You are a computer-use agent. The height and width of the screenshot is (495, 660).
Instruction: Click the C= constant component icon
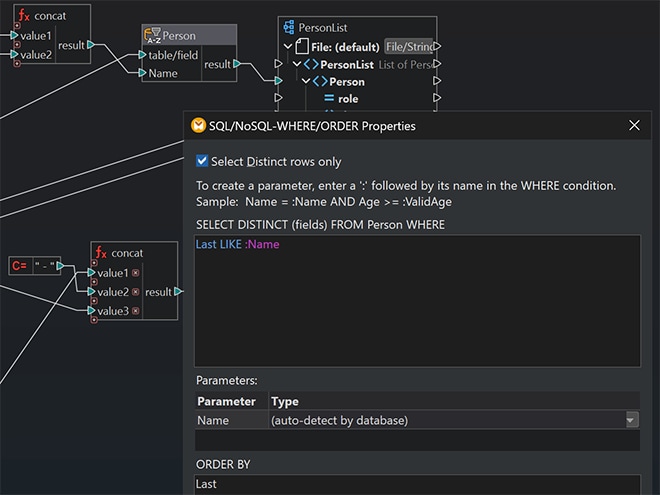(x=20, y=266)
